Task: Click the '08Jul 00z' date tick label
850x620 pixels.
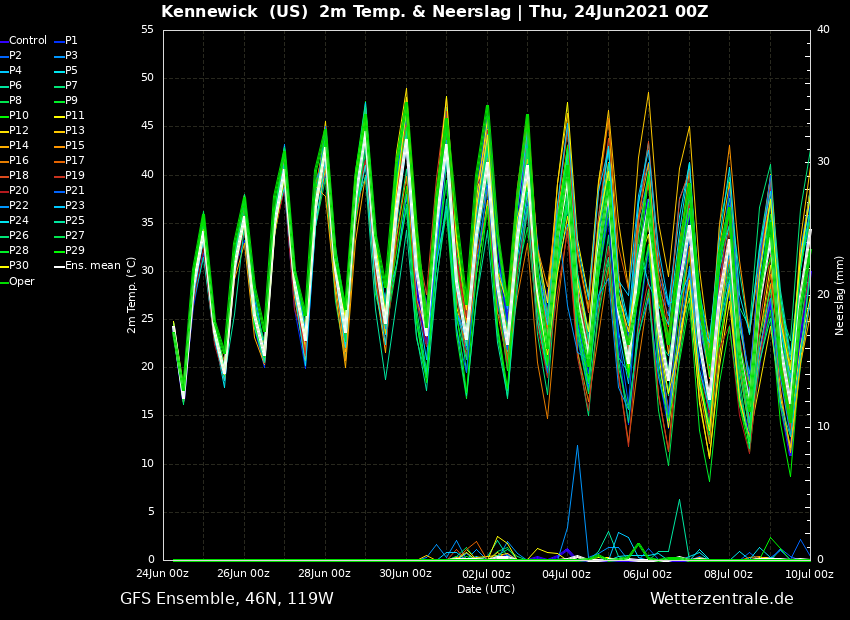Action: point(728,574)
